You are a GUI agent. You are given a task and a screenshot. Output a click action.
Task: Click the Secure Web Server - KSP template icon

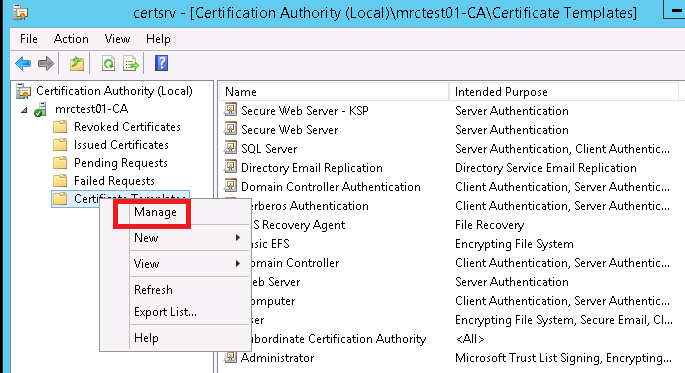pyautogui.click(x=230, y=110)
